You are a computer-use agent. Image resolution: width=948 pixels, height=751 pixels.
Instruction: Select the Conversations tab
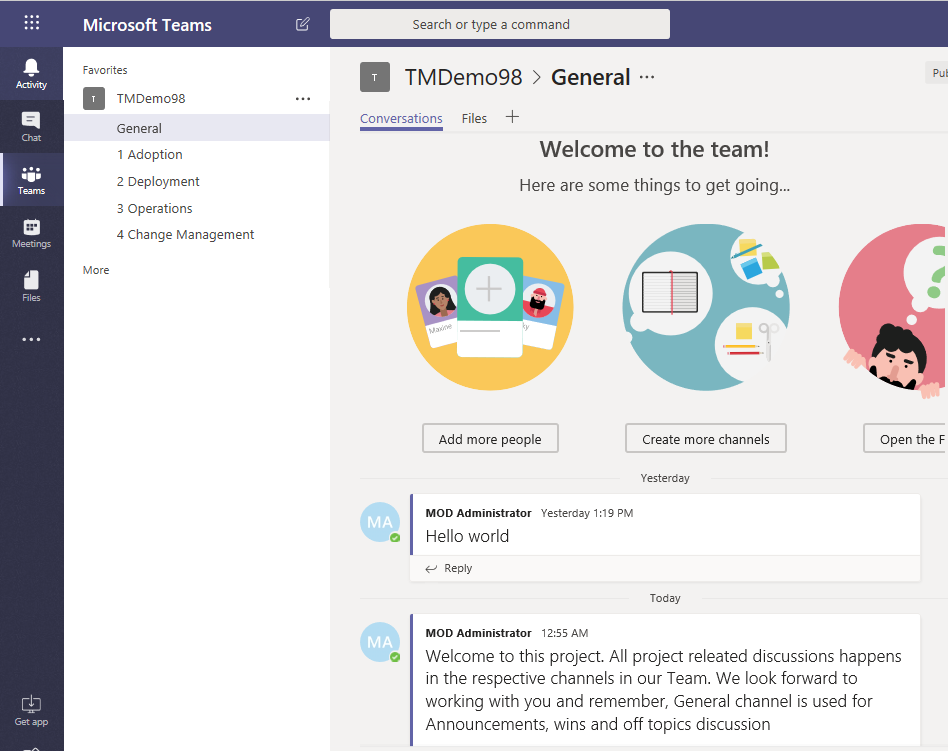click(401, 118)
